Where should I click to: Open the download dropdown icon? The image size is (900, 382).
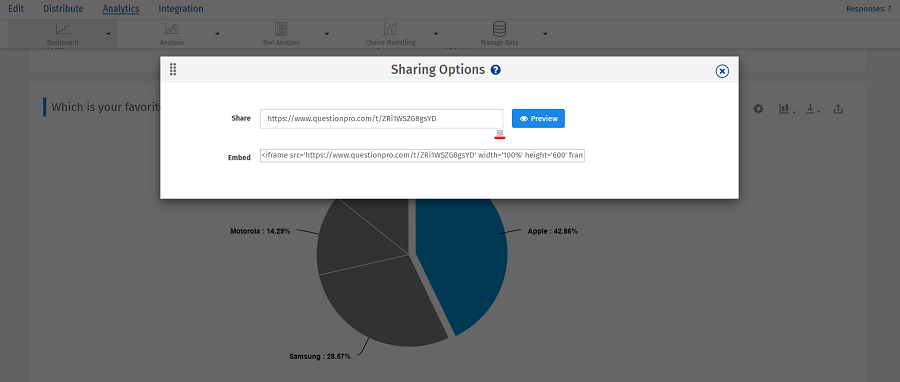point(813,108)
